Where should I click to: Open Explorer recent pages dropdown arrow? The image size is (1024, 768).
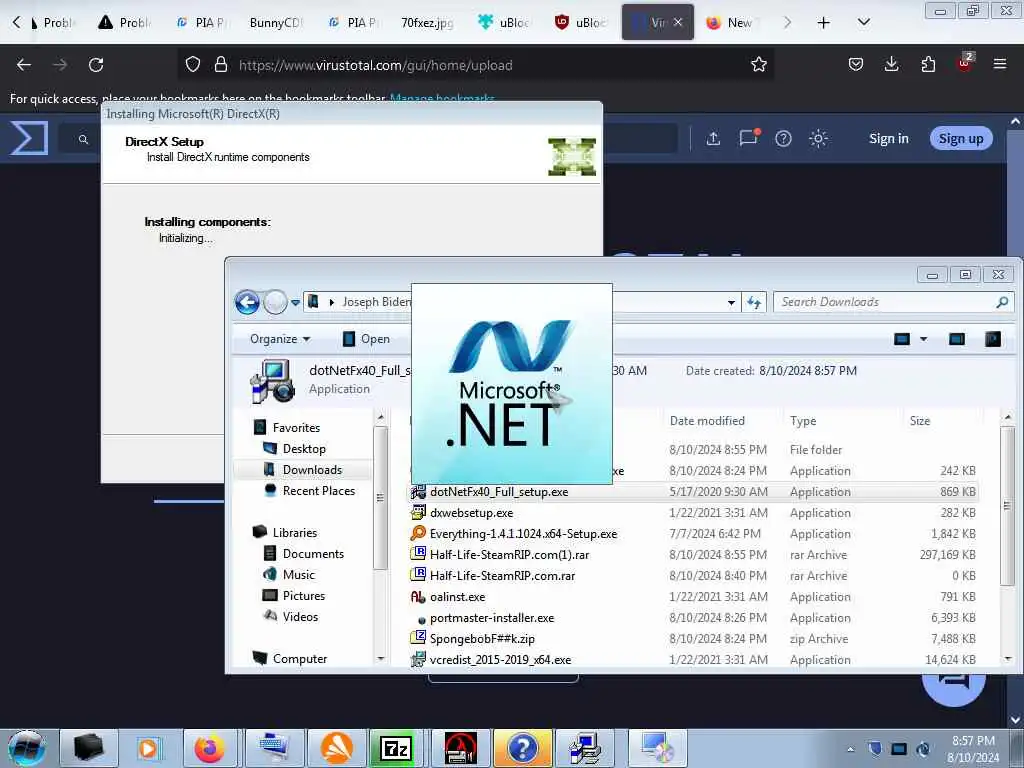tap(295, 302)
